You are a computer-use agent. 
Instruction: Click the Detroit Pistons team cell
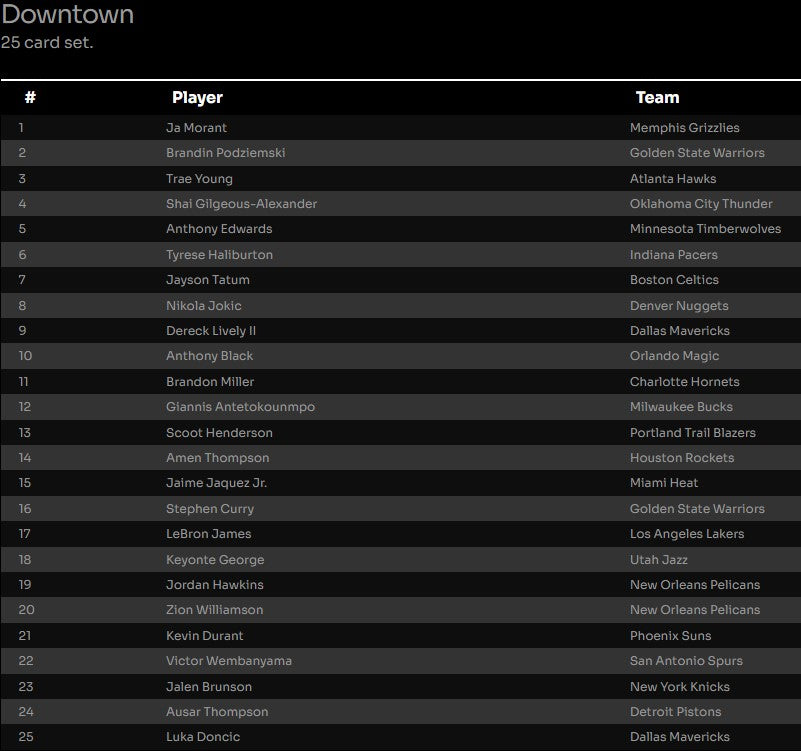point(675,712)
